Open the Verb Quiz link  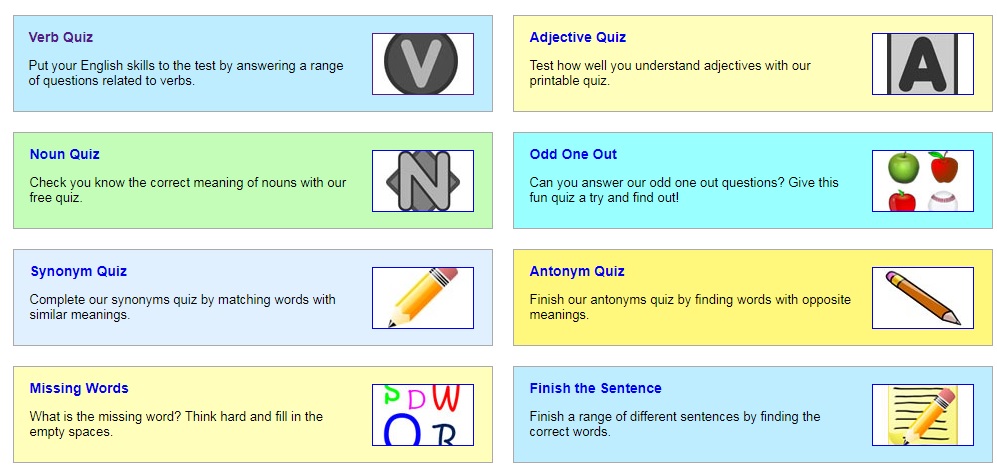[61, 37]
